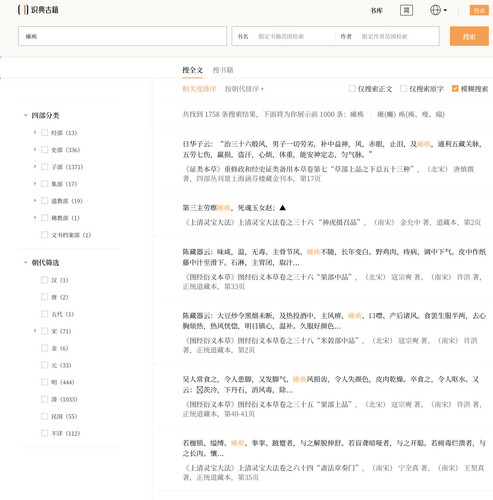The height and width of the screenshot is (500, 493).
Task: Open the result starting 吴人常食之
Action: coord(331,384)
